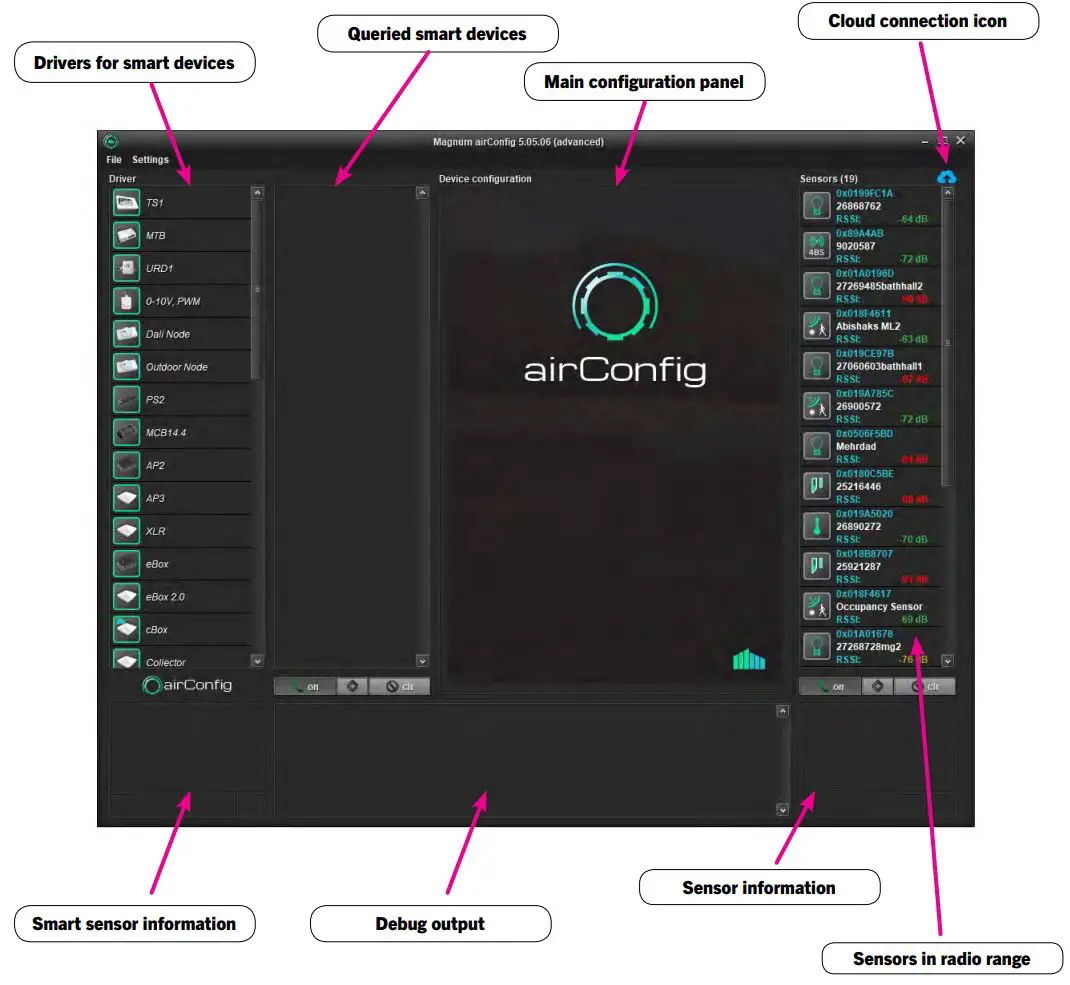Click down arrow of the debug output
The width and height of the screenshot is (1070, 985).
(783, 810)
